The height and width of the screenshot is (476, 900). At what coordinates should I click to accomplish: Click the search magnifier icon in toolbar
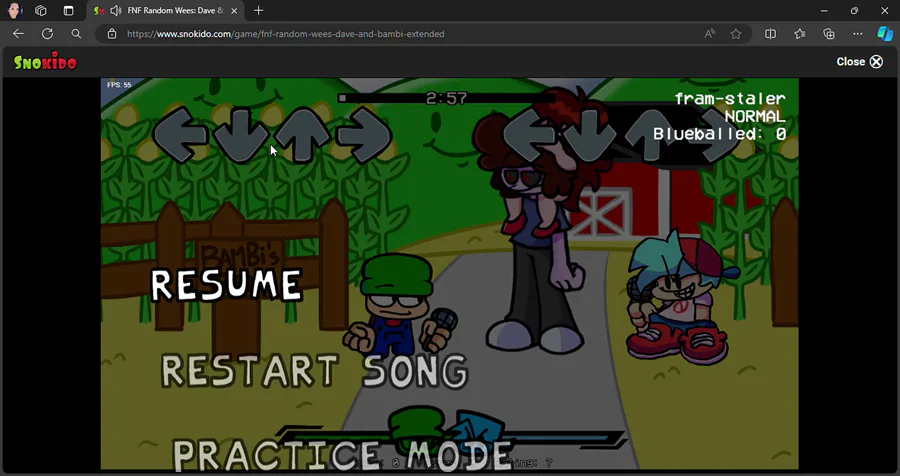pyautogui.click(x=76, y=34)
